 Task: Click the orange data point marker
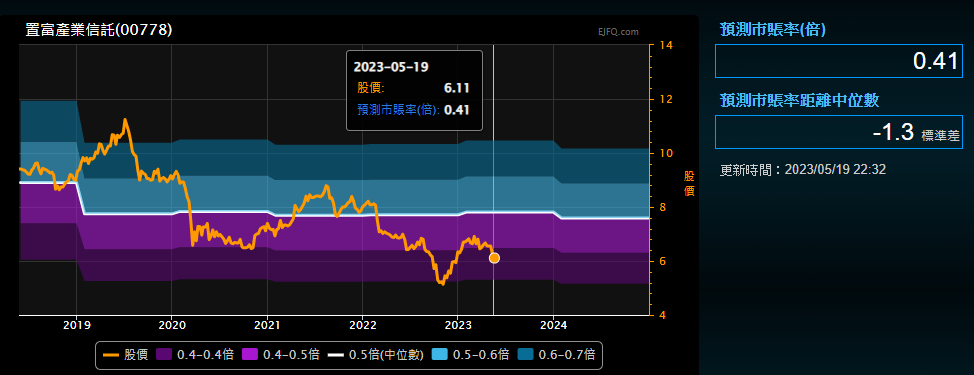(494, 258)
